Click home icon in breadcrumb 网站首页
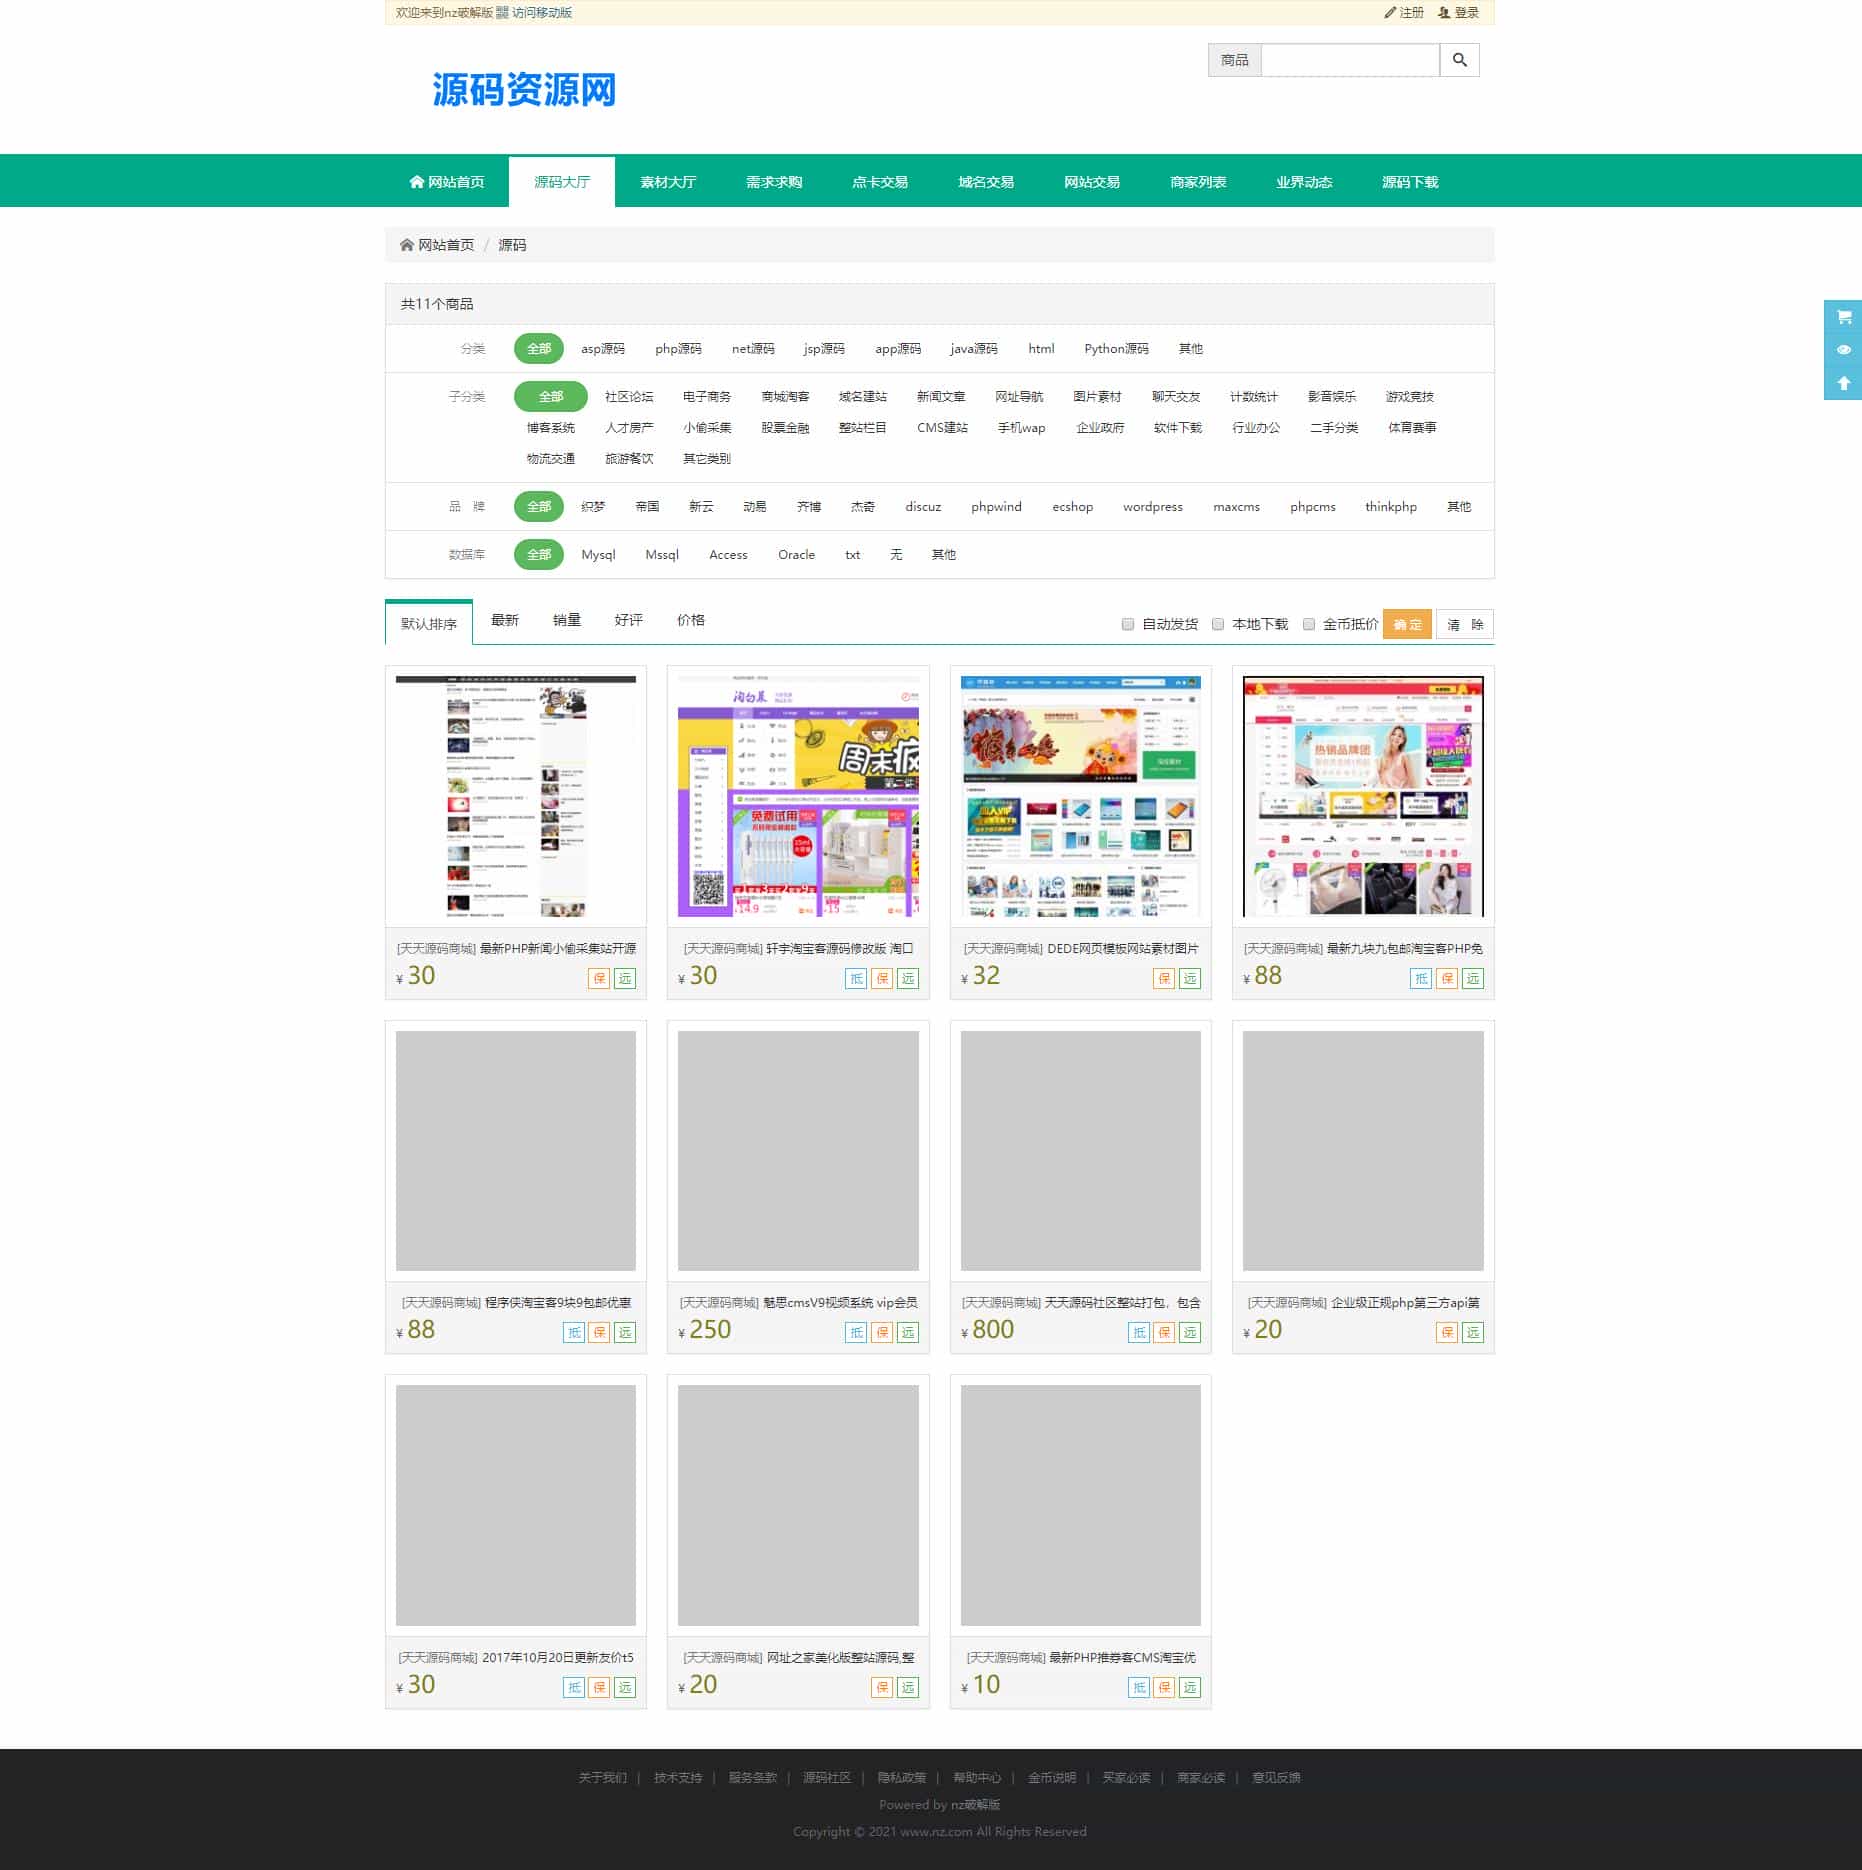The image size is (1862, 1870). coord(407,245)
